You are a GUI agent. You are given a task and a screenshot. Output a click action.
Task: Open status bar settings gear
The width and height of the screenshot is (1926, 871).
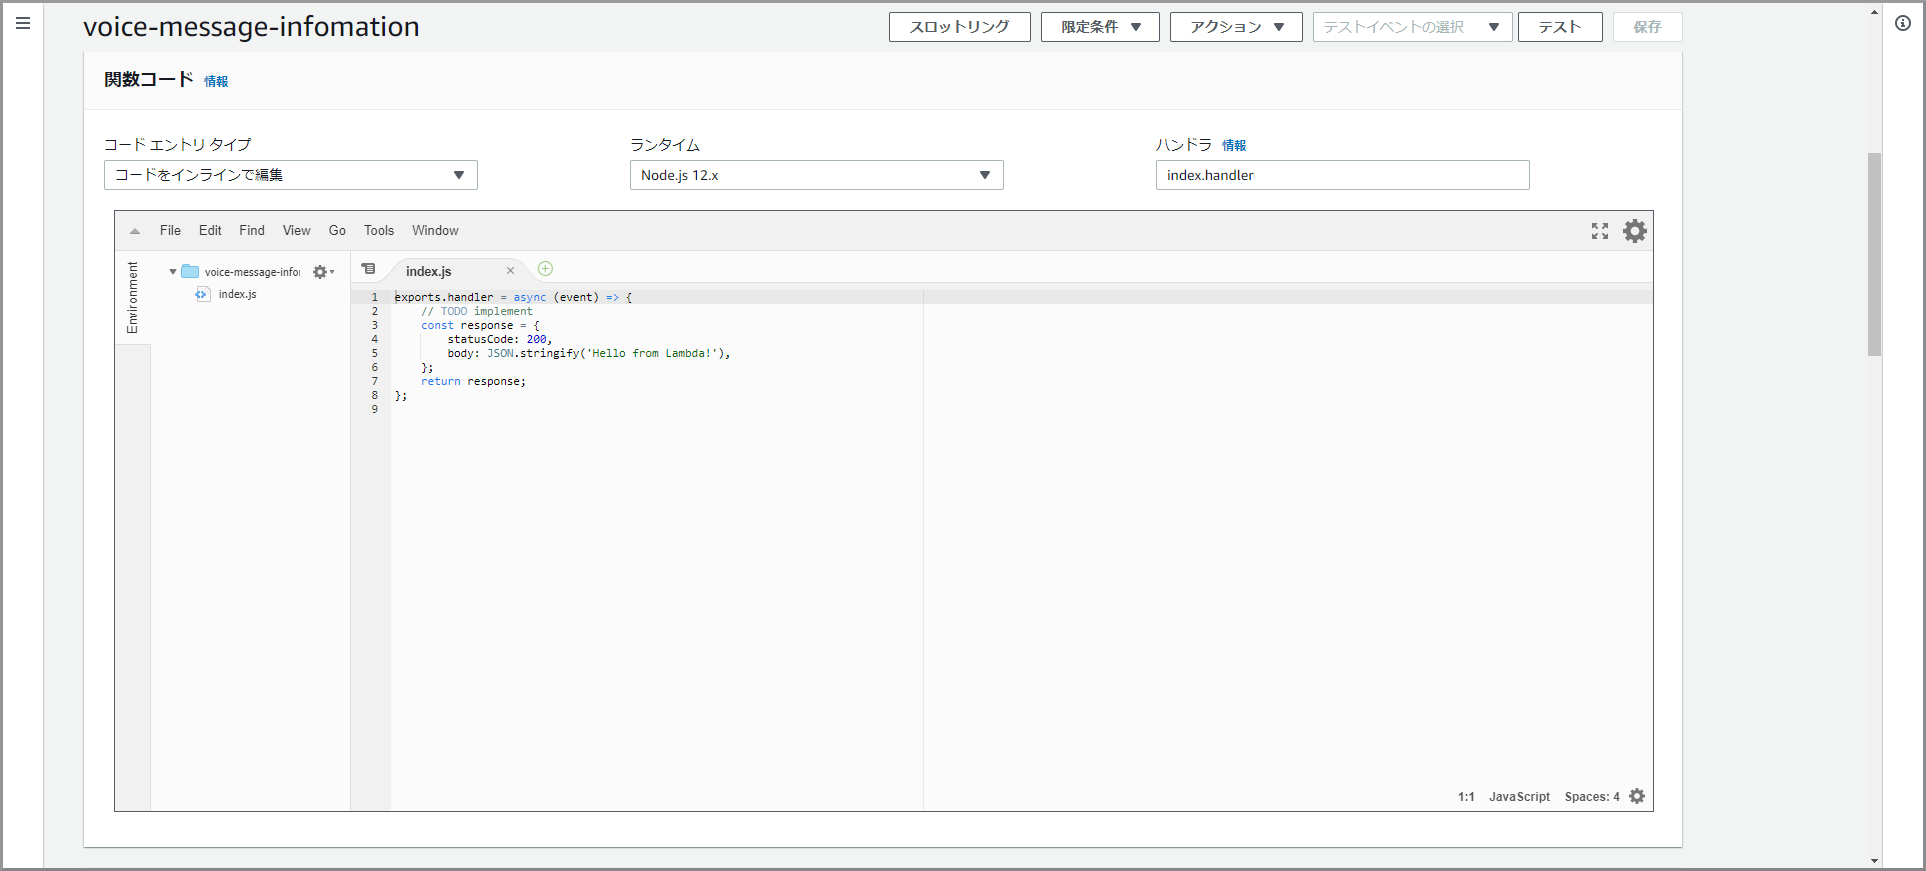tap(1637, 796)
